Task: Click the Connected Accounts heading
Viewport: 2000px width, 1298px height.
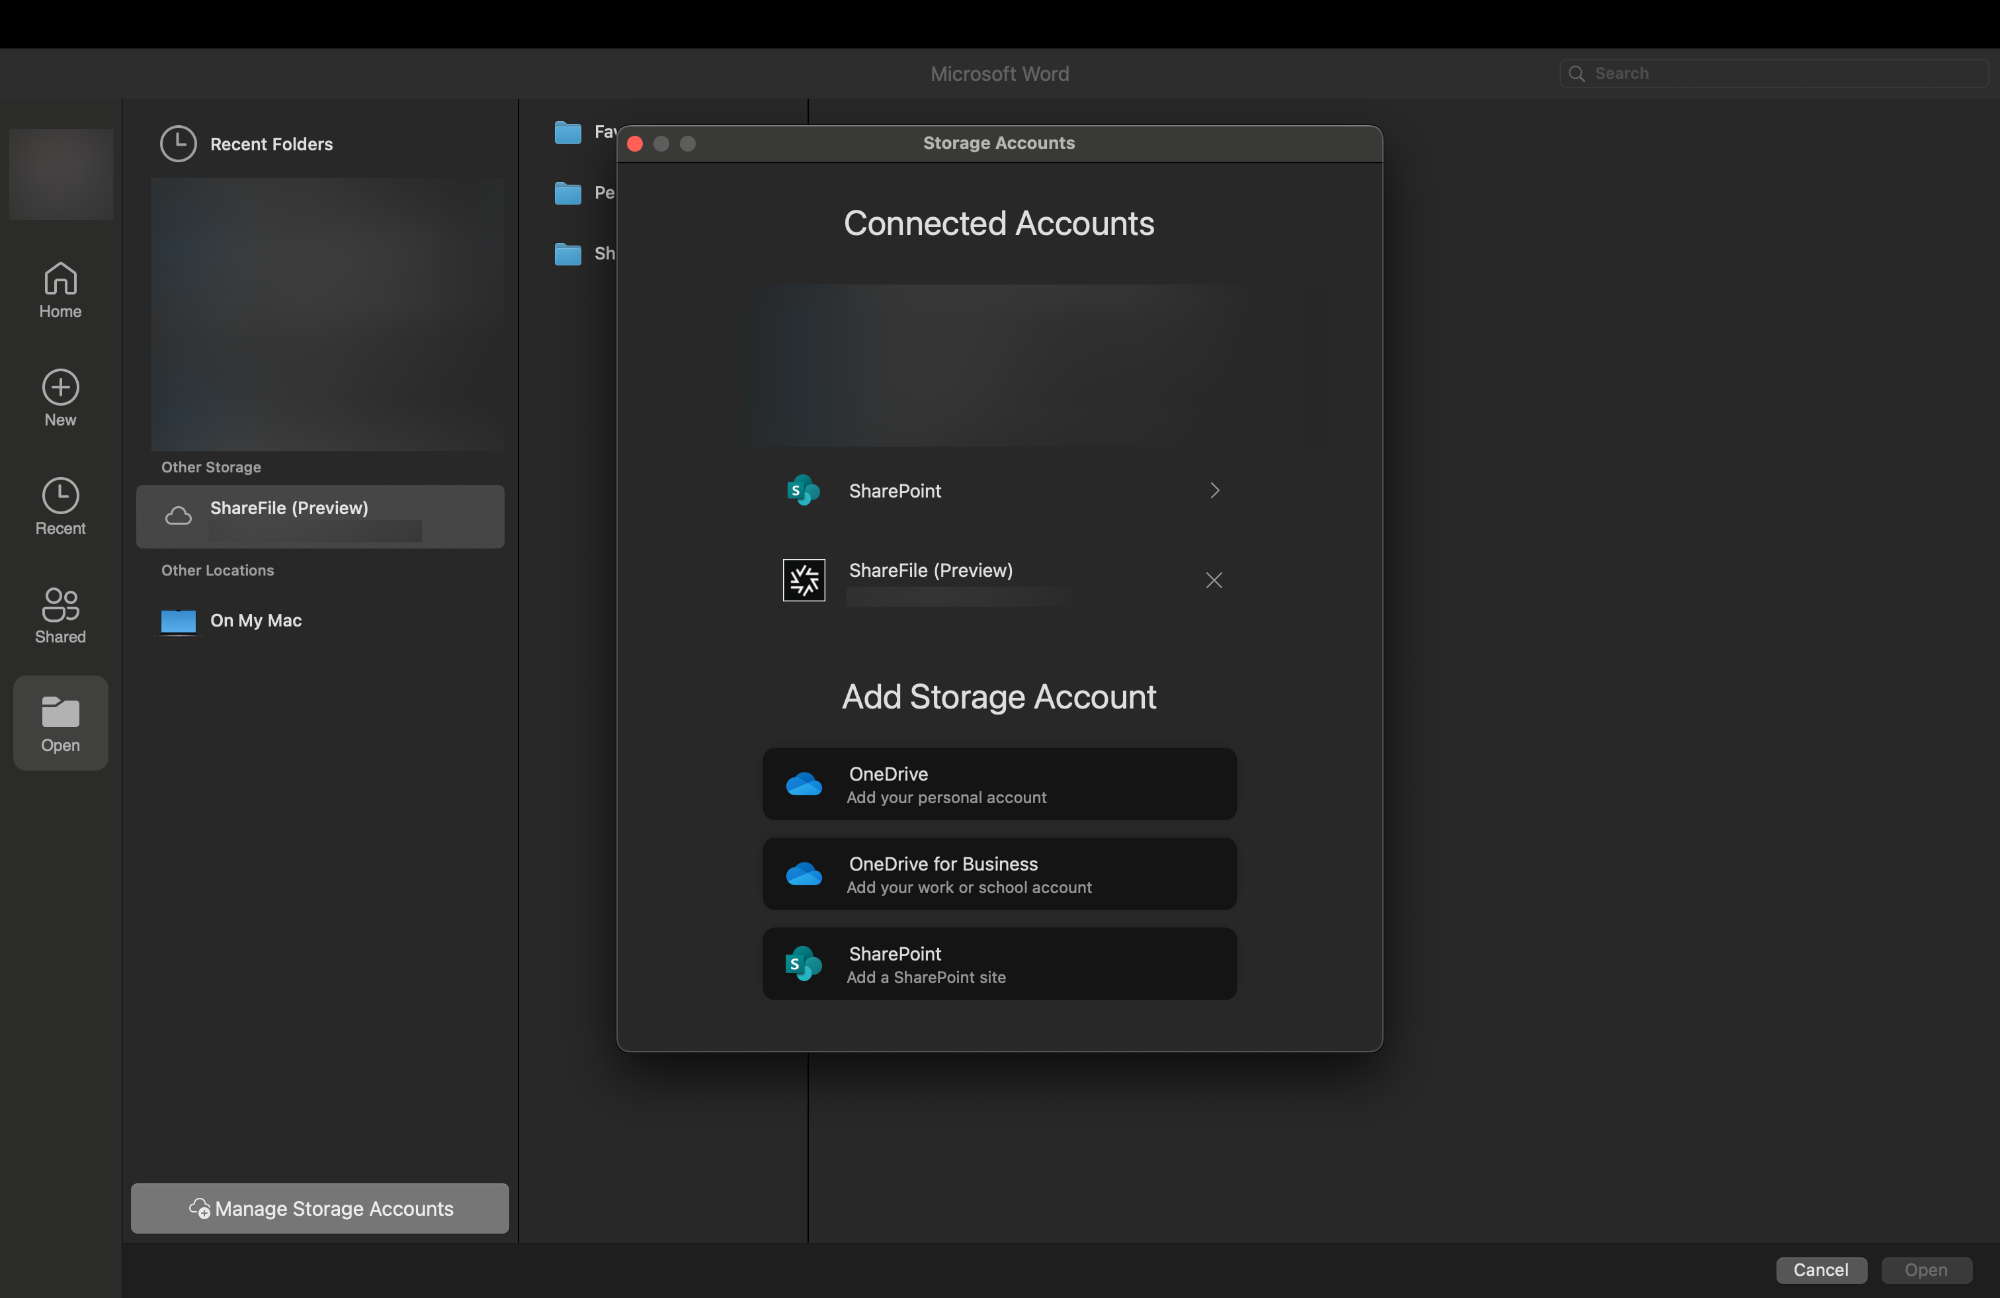Action: 999,223
